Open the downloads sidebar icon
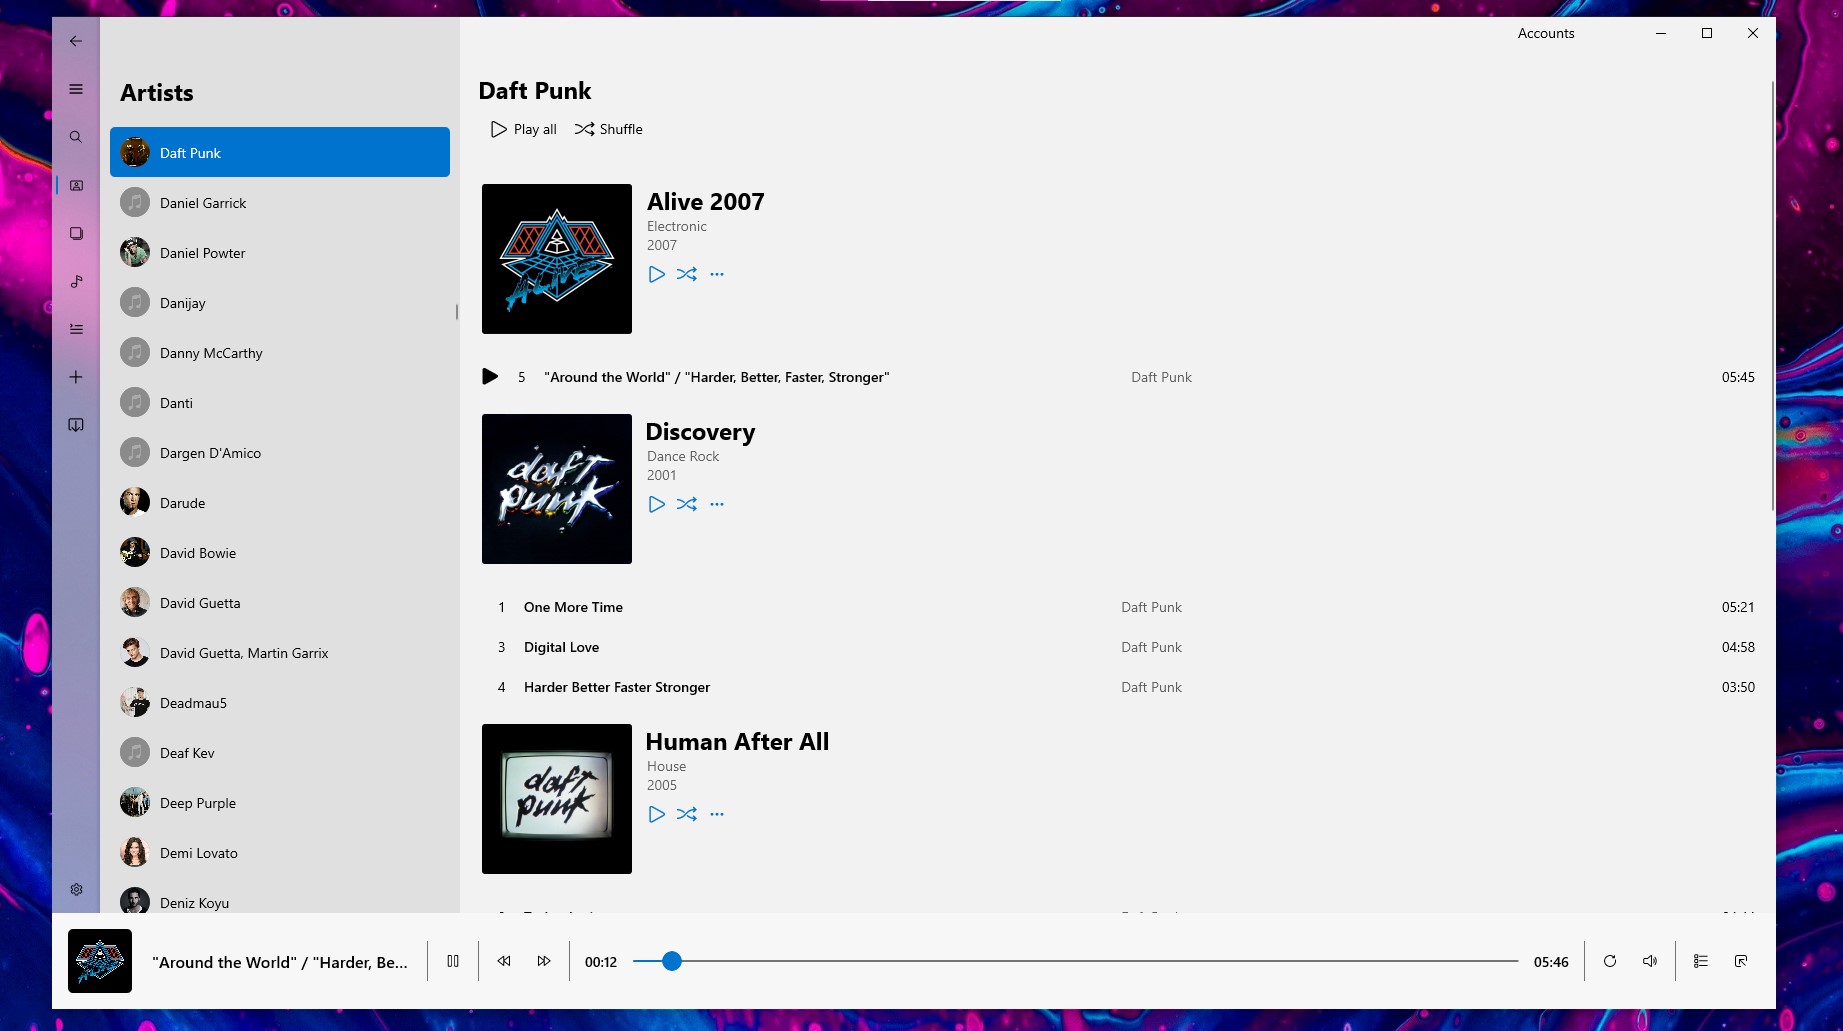 tap(76, 425)
